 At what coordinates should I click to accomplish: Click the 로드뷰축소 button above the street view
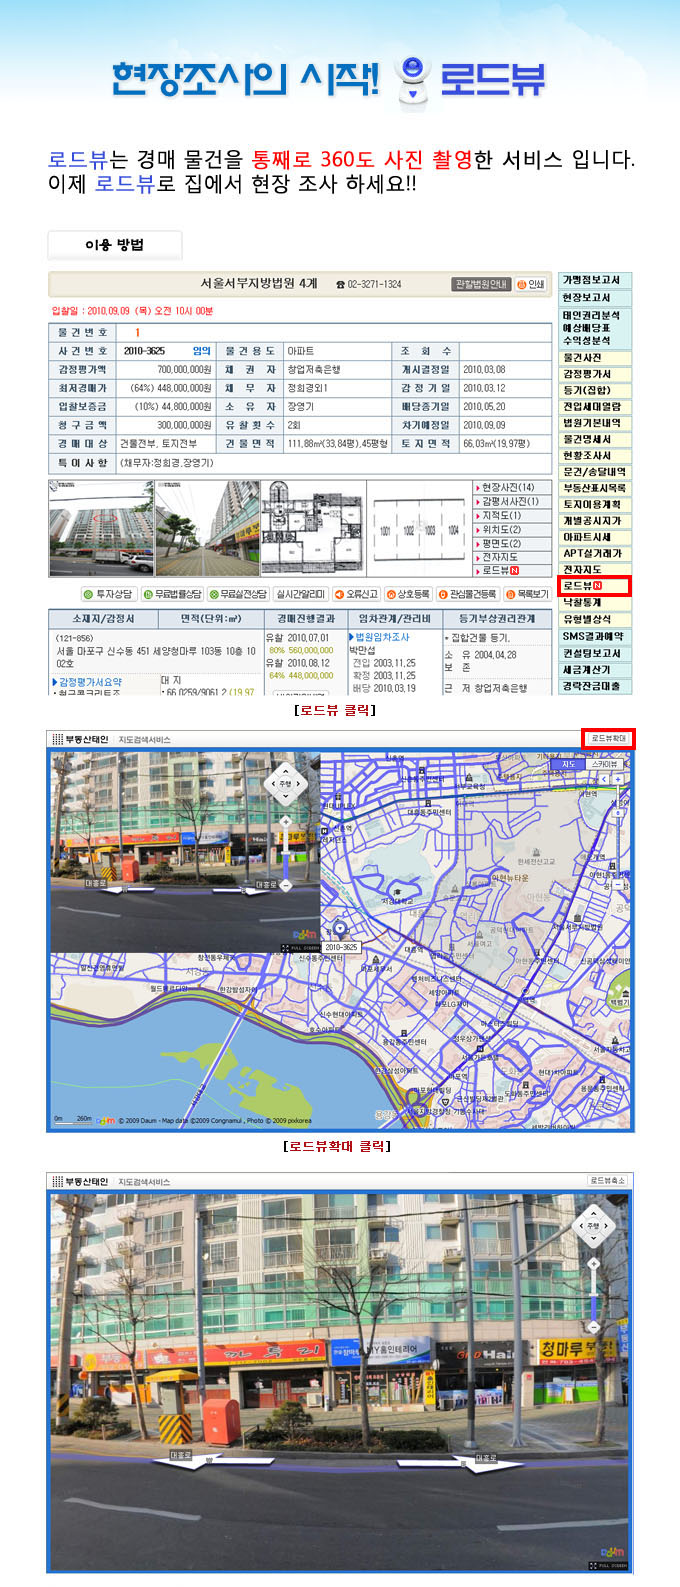pyautogui.click(x=608, y=1181)
